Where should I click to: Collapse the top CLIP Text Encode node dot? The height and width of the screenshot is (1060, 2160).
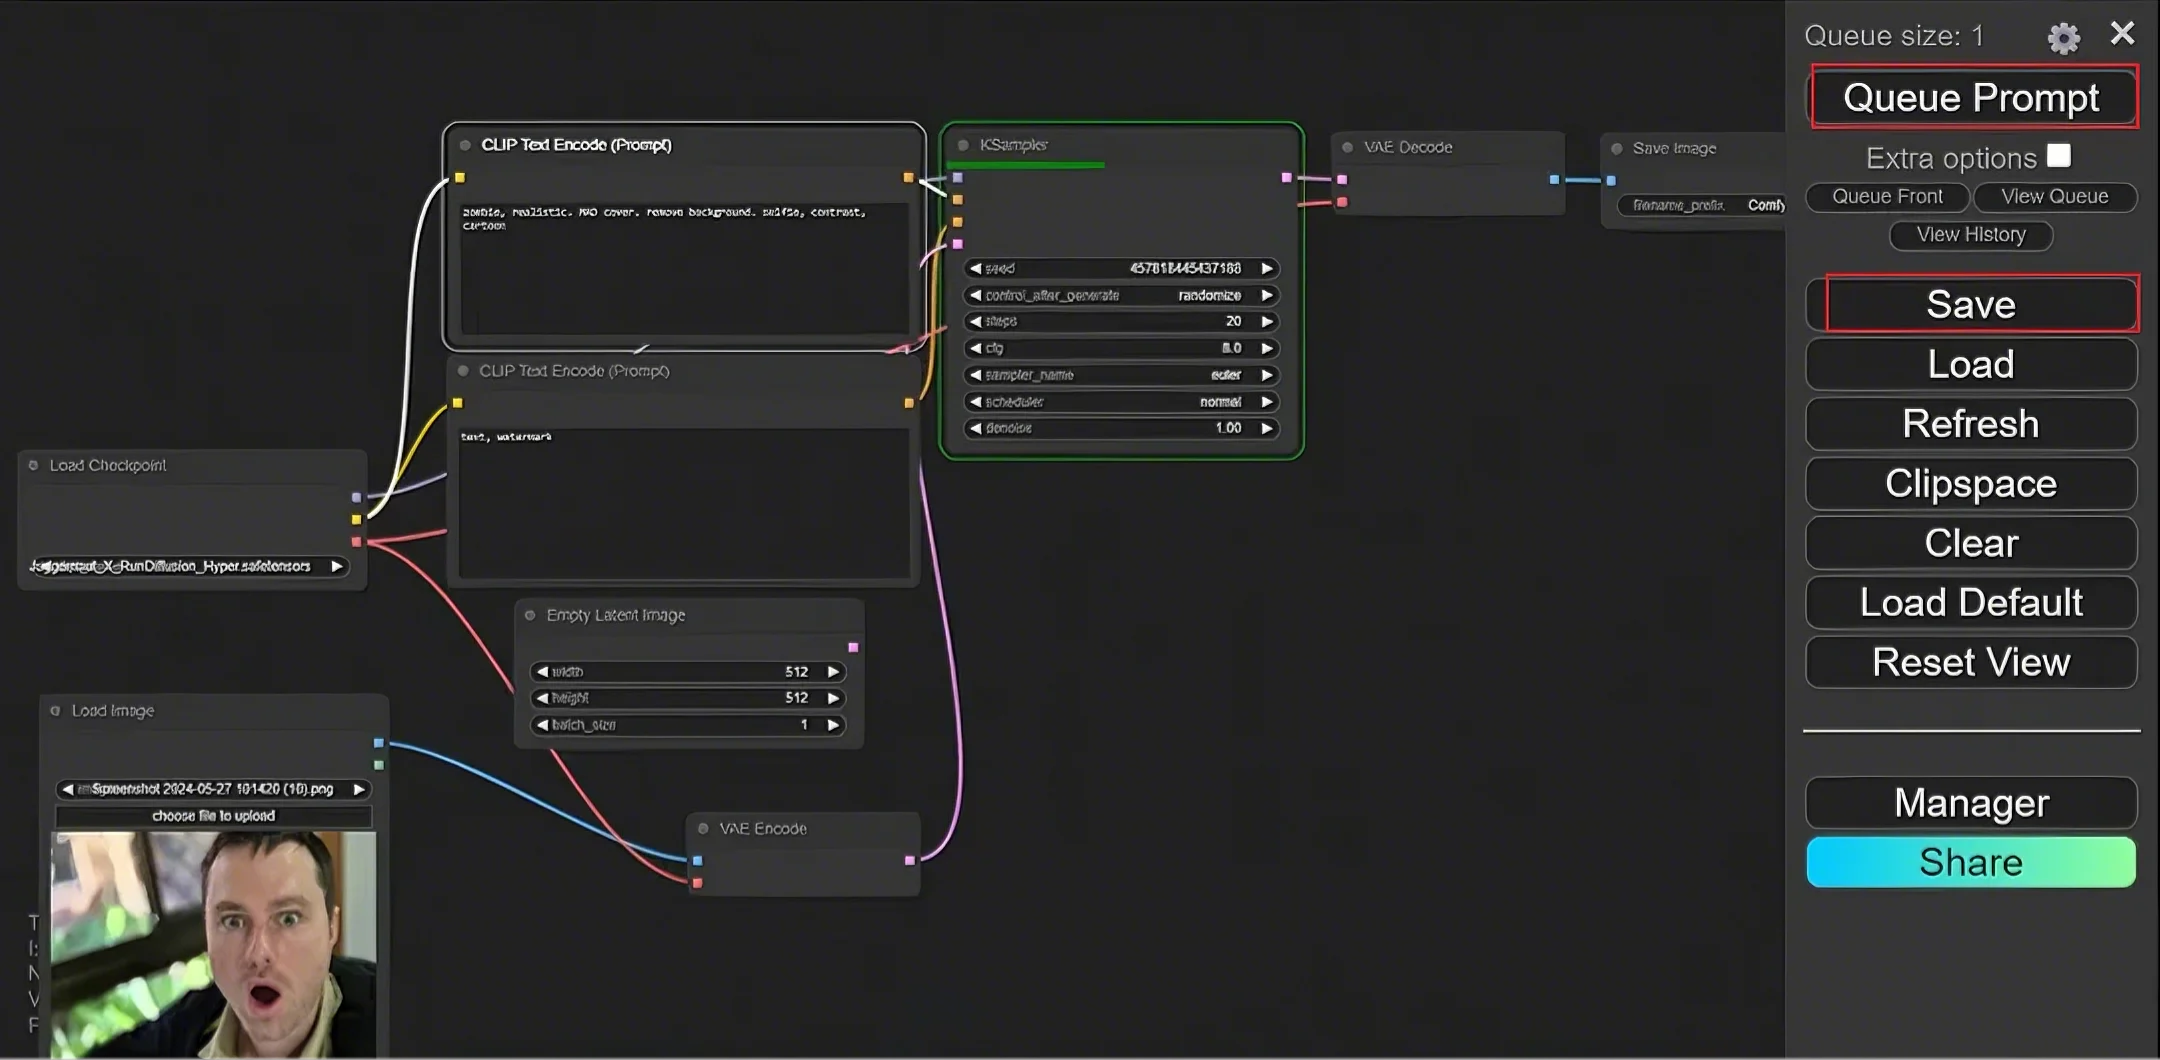[x=465, y=145]
